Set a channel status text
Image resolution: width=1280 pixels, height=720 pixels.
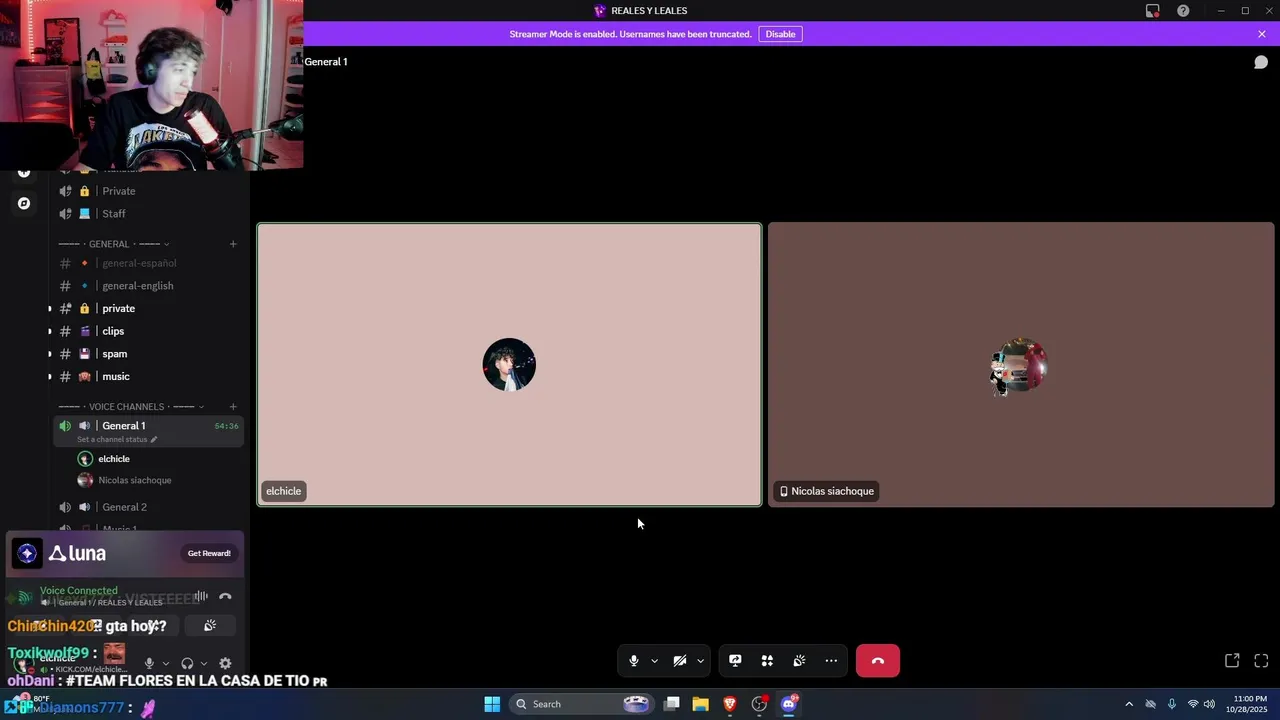117,440
